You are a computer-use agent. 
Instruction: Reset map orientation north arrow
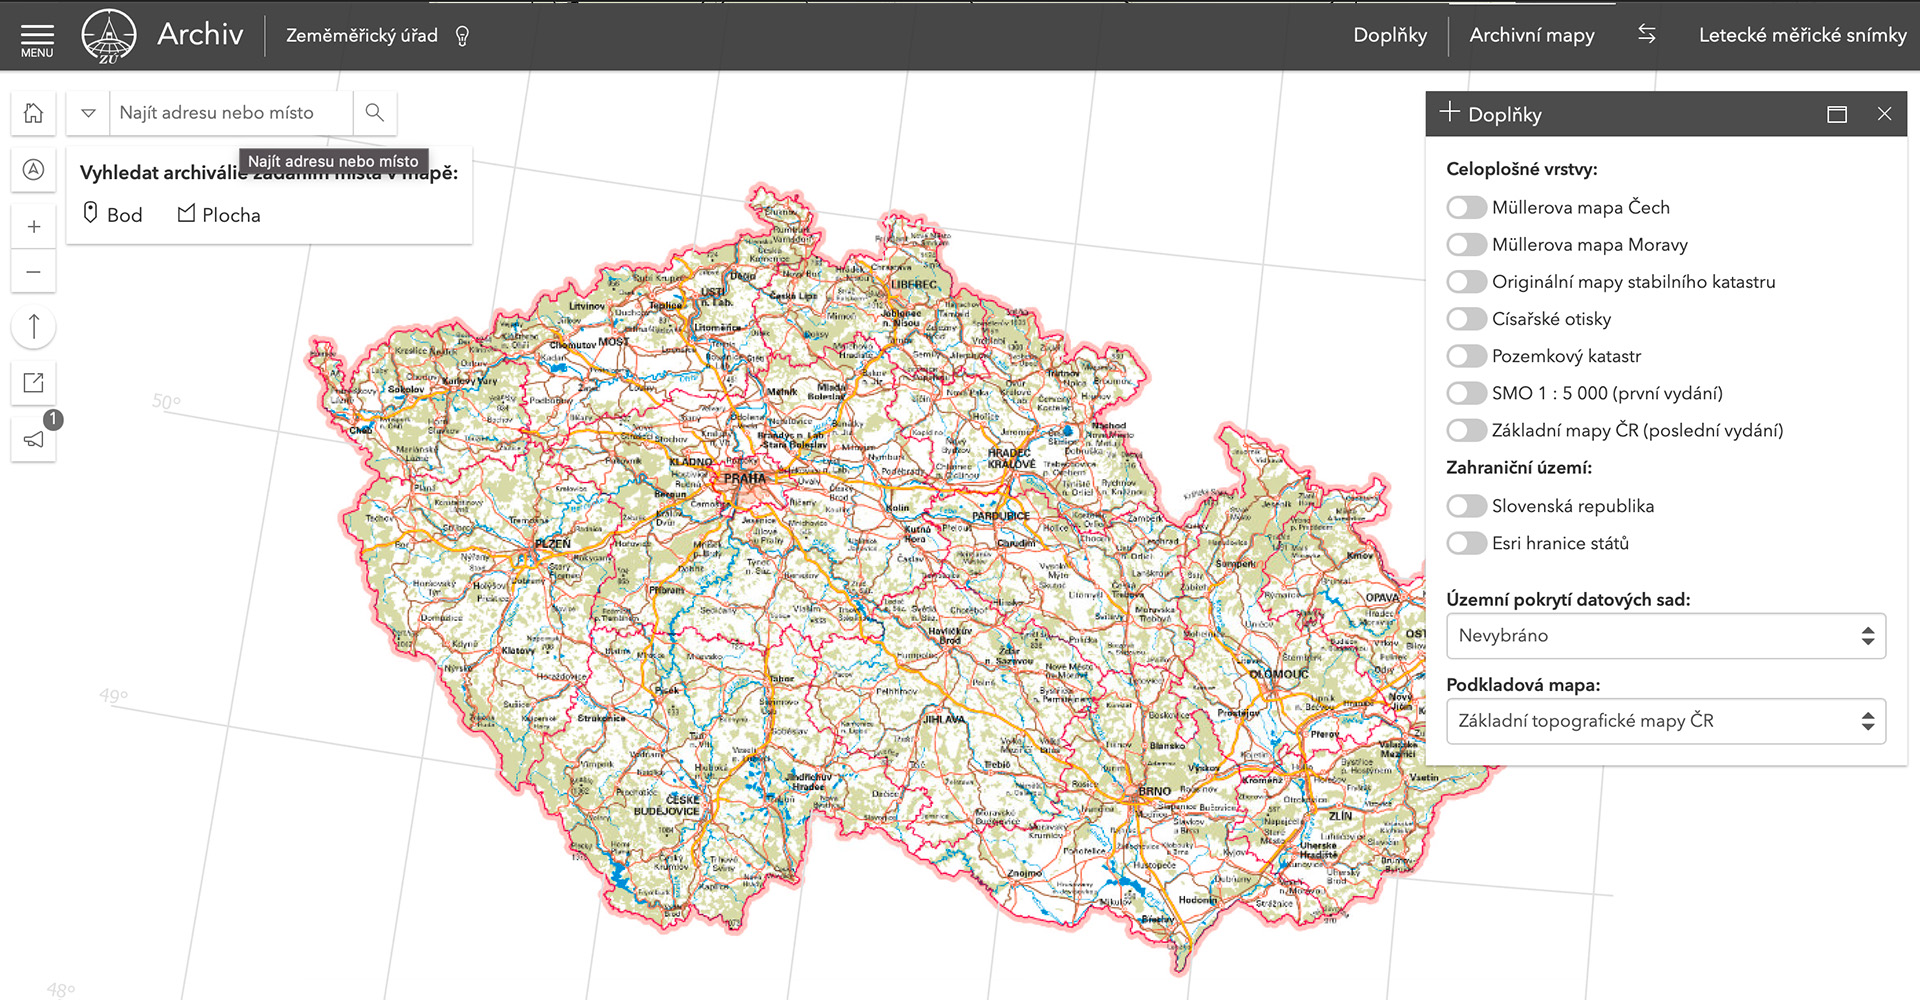[x=33, y=327]
